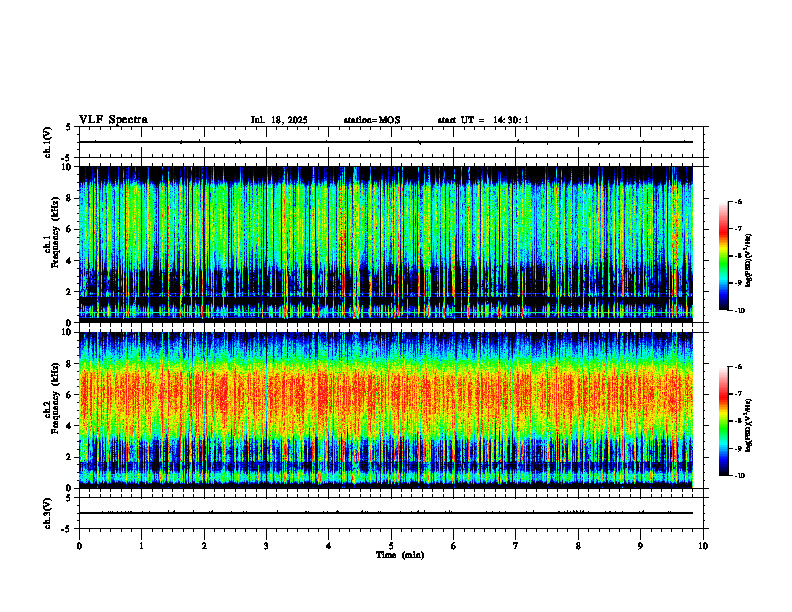Click the ch.1 waveform trace panel
The image size is (792, 612).
point(391,142)
